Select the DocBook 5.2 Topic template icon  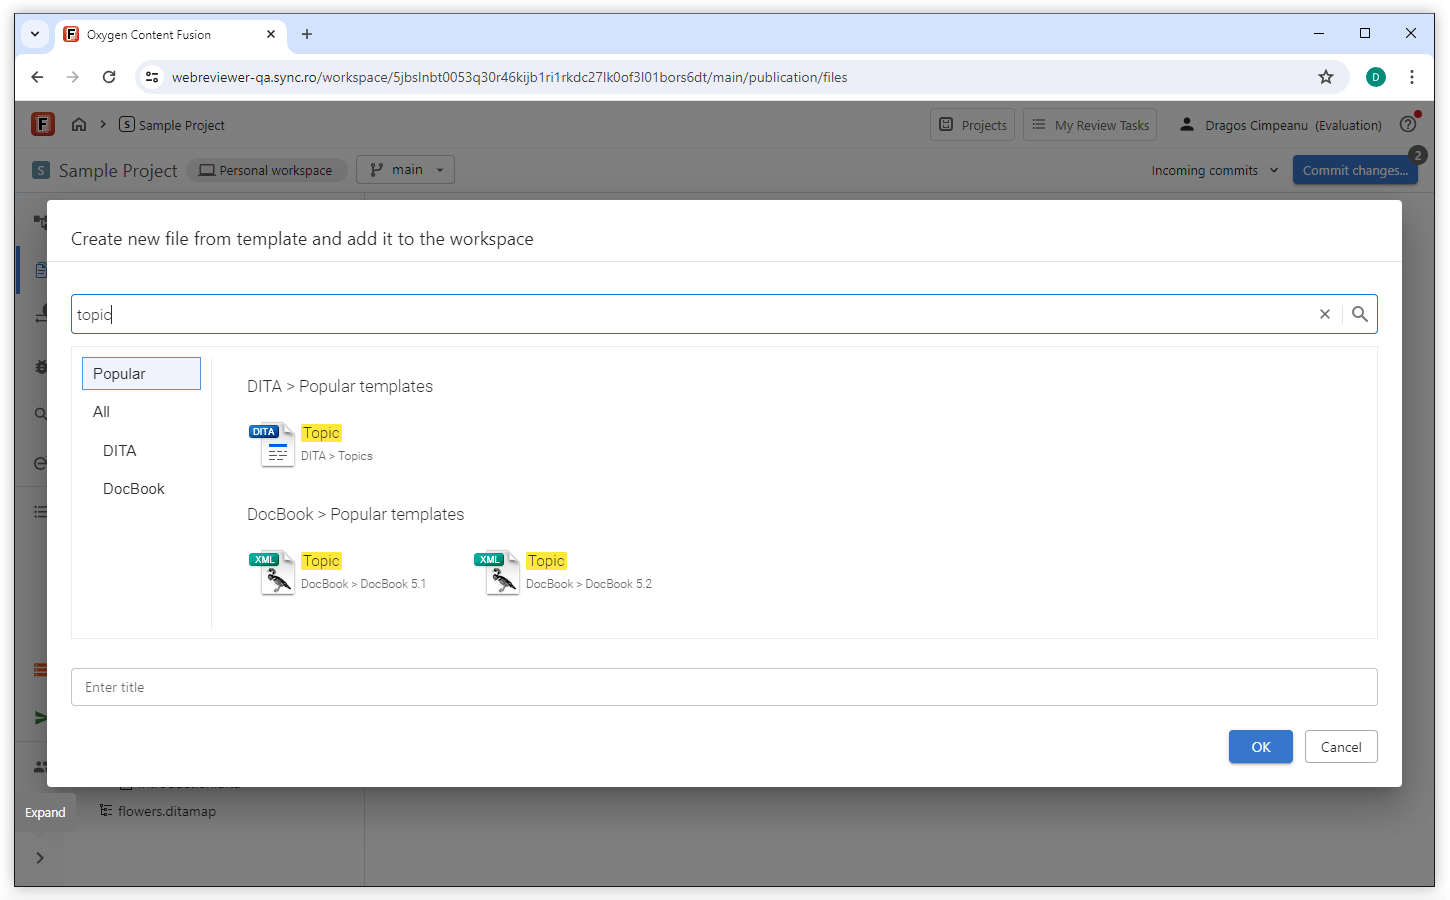pos(497,573)
